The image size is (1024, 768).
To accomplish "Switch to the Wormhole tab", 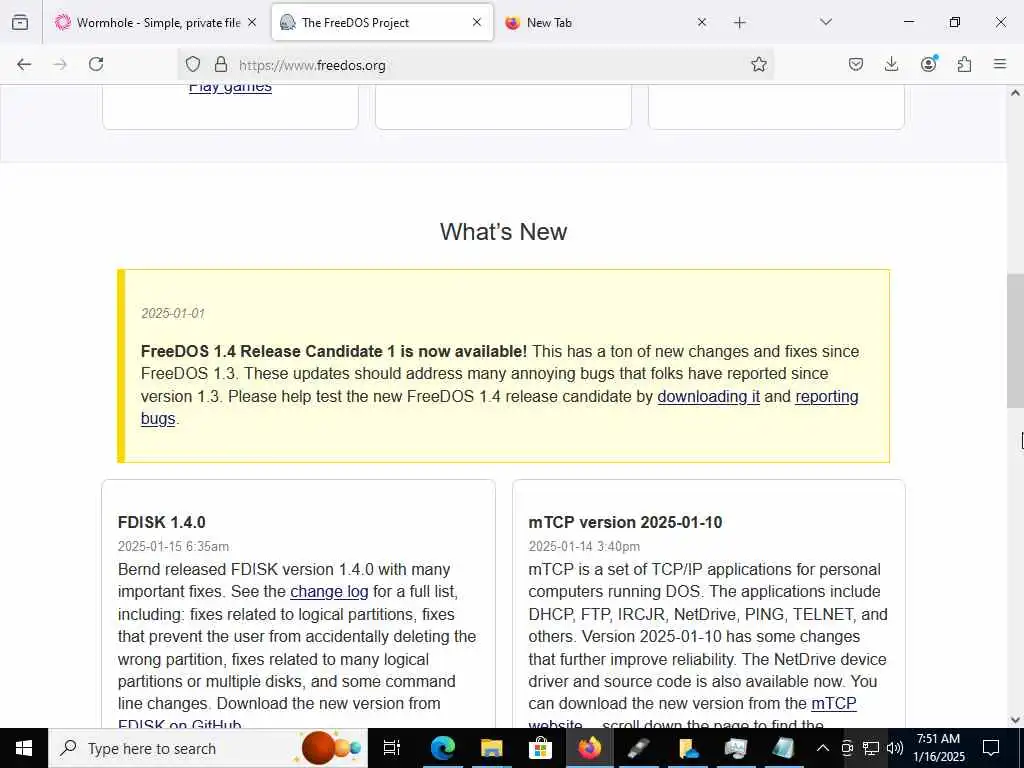I will click(155, 23).
